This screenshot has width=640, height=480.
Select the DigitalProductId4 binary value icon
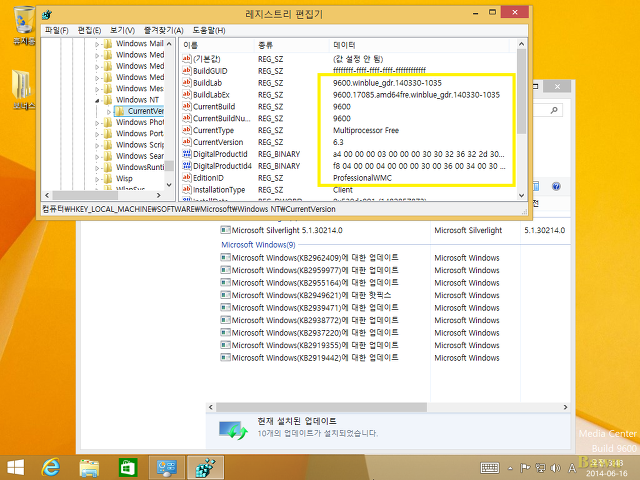[187, 166]
